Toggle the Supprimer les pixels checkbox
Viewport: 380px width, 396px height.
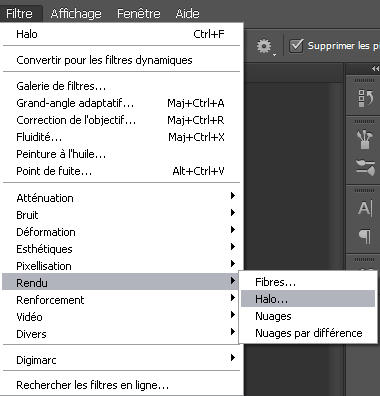[x=296, y=46]
